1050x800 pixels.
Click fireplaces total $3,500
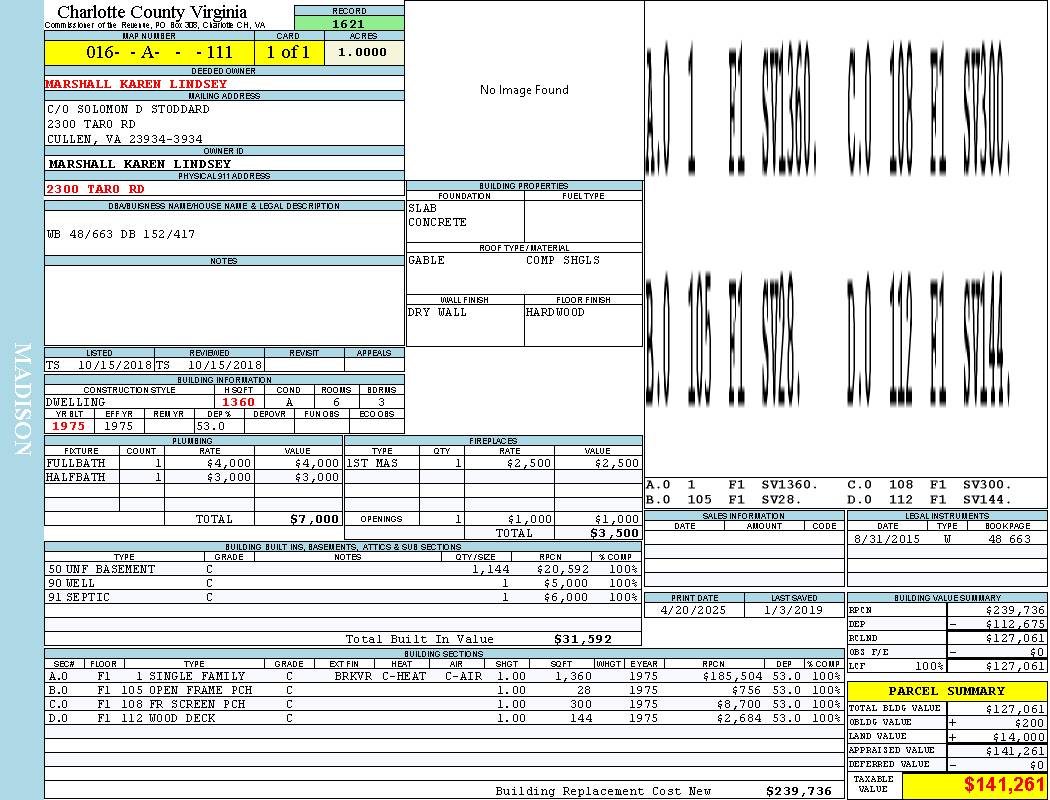tap(615, 534)
